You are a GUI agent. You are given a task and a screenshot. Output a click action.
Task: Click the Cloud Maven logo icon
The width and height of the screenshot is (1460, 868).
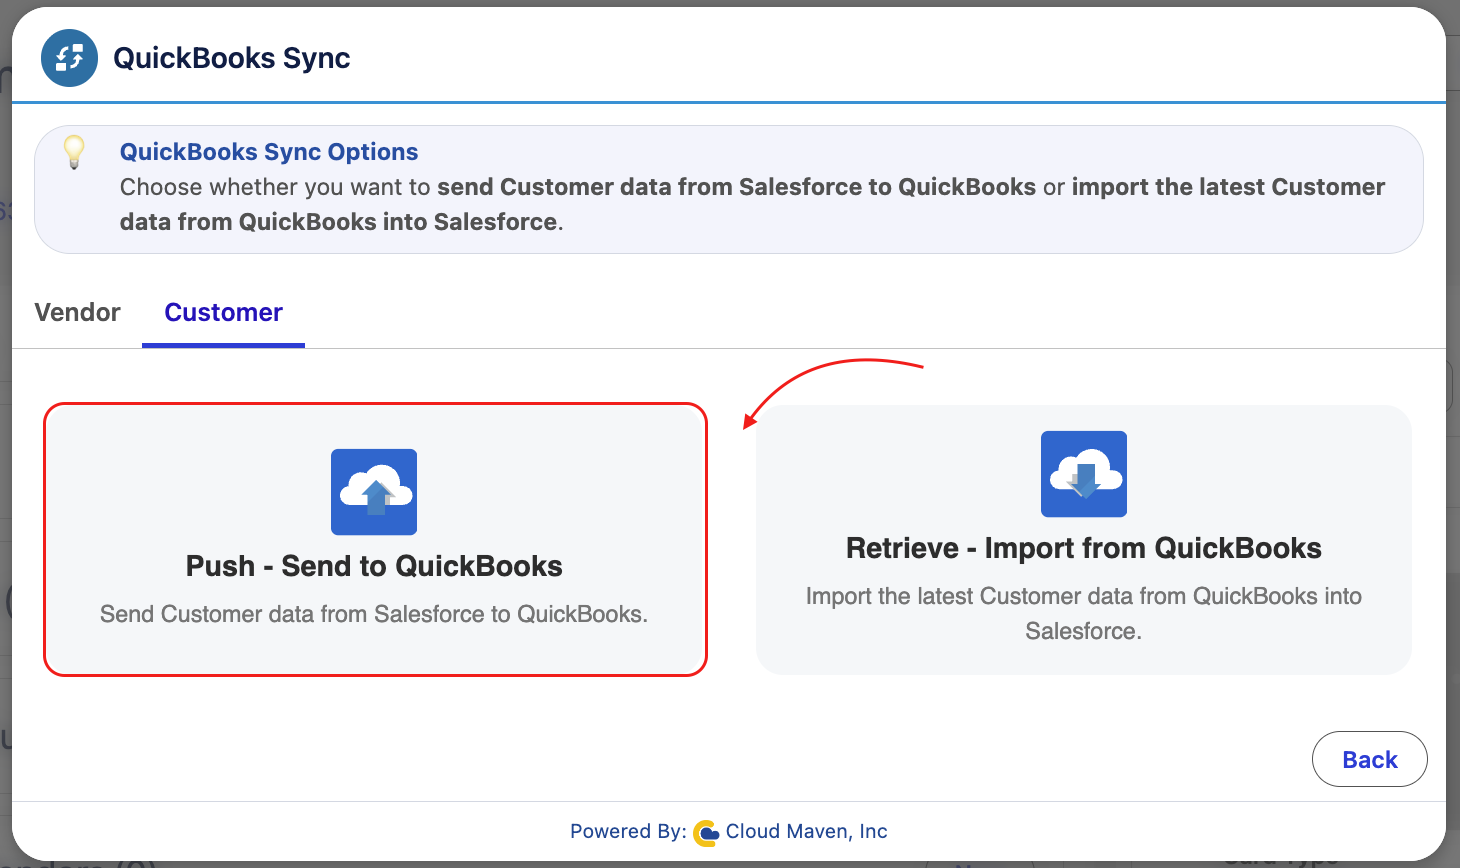pyautogui.click(x=706, y=832)
